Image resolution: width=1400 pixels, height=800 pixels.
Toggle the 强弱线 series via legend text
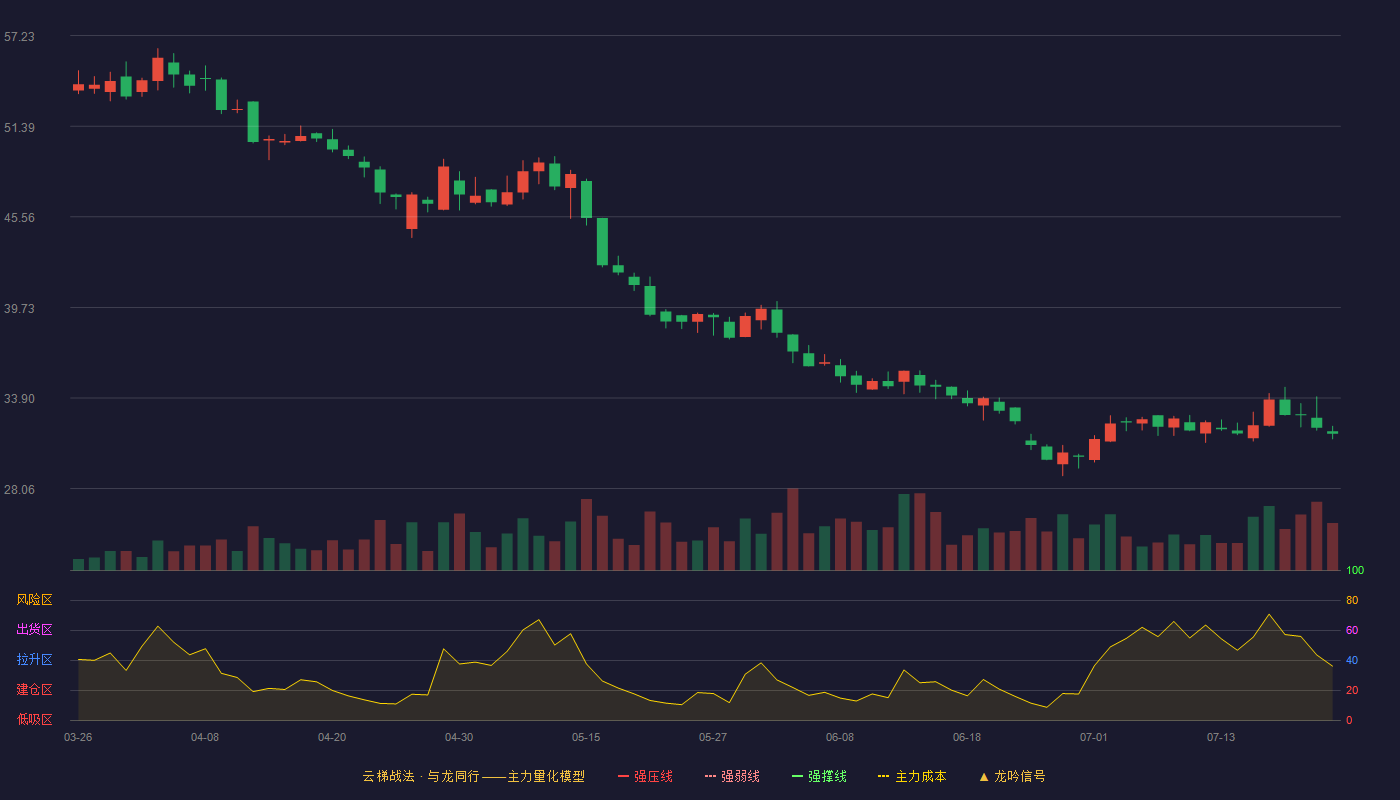click(x=740, y=776)
